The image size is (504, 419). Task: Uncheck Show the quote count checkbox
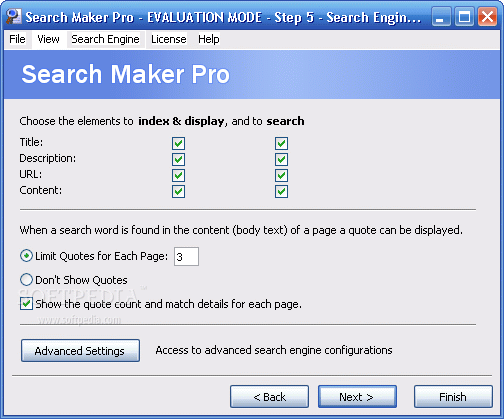tap(26, 304)
